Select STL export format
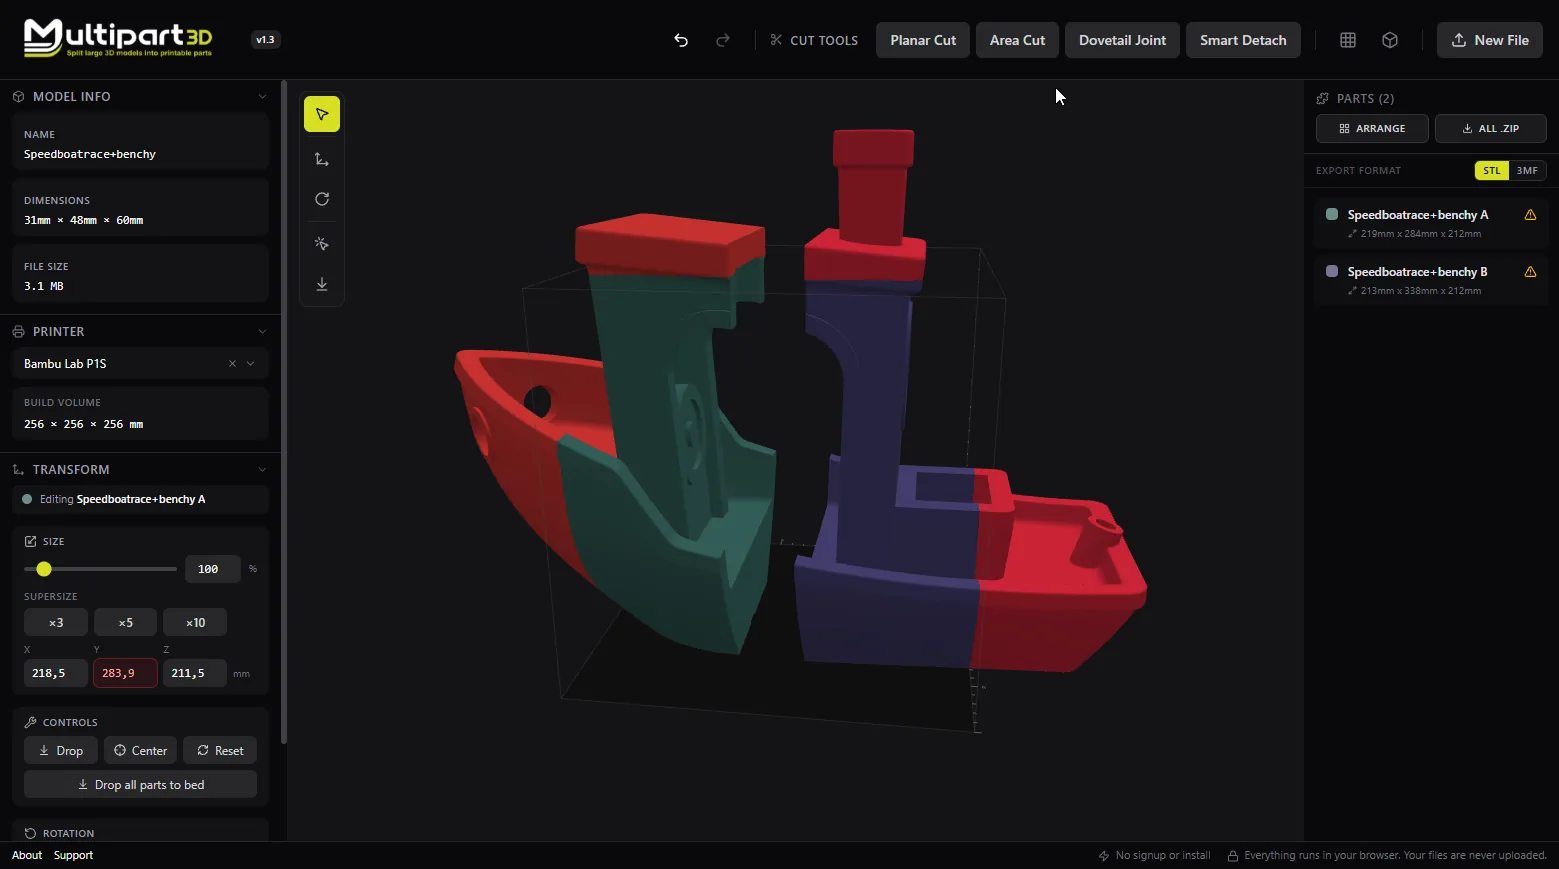Screen dimensions: 1559x869 pyautogui.click(x=1492, y=171)
